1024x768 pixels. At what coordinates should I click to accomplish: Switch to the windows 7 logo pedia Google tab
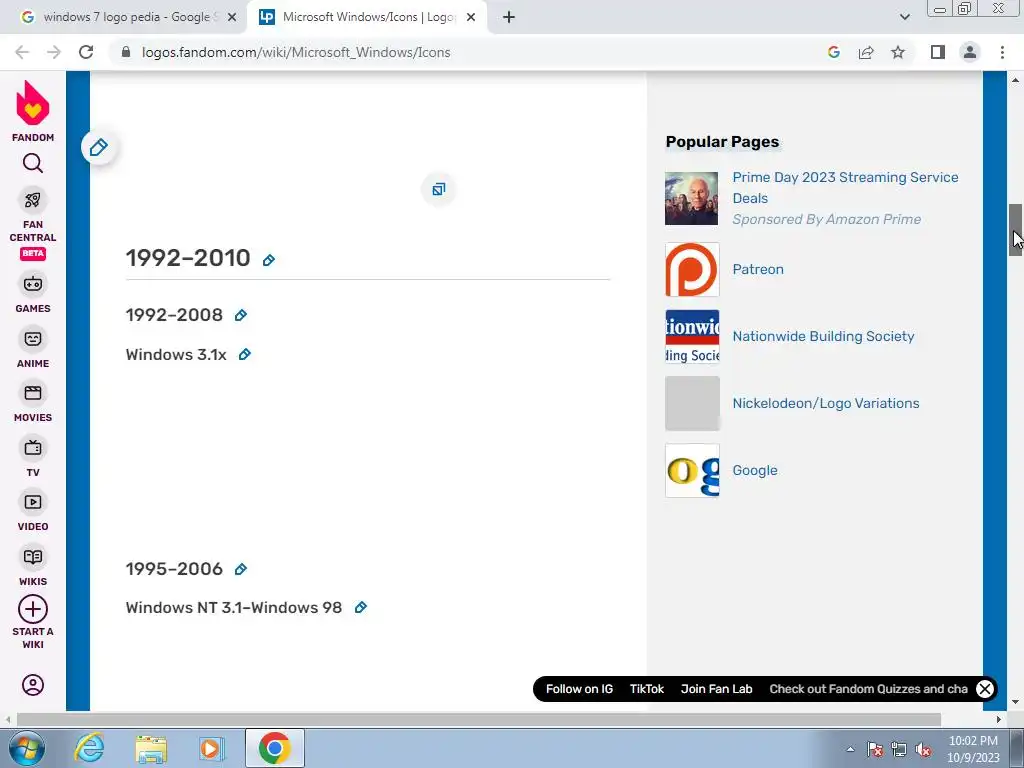tap(124, 17)
